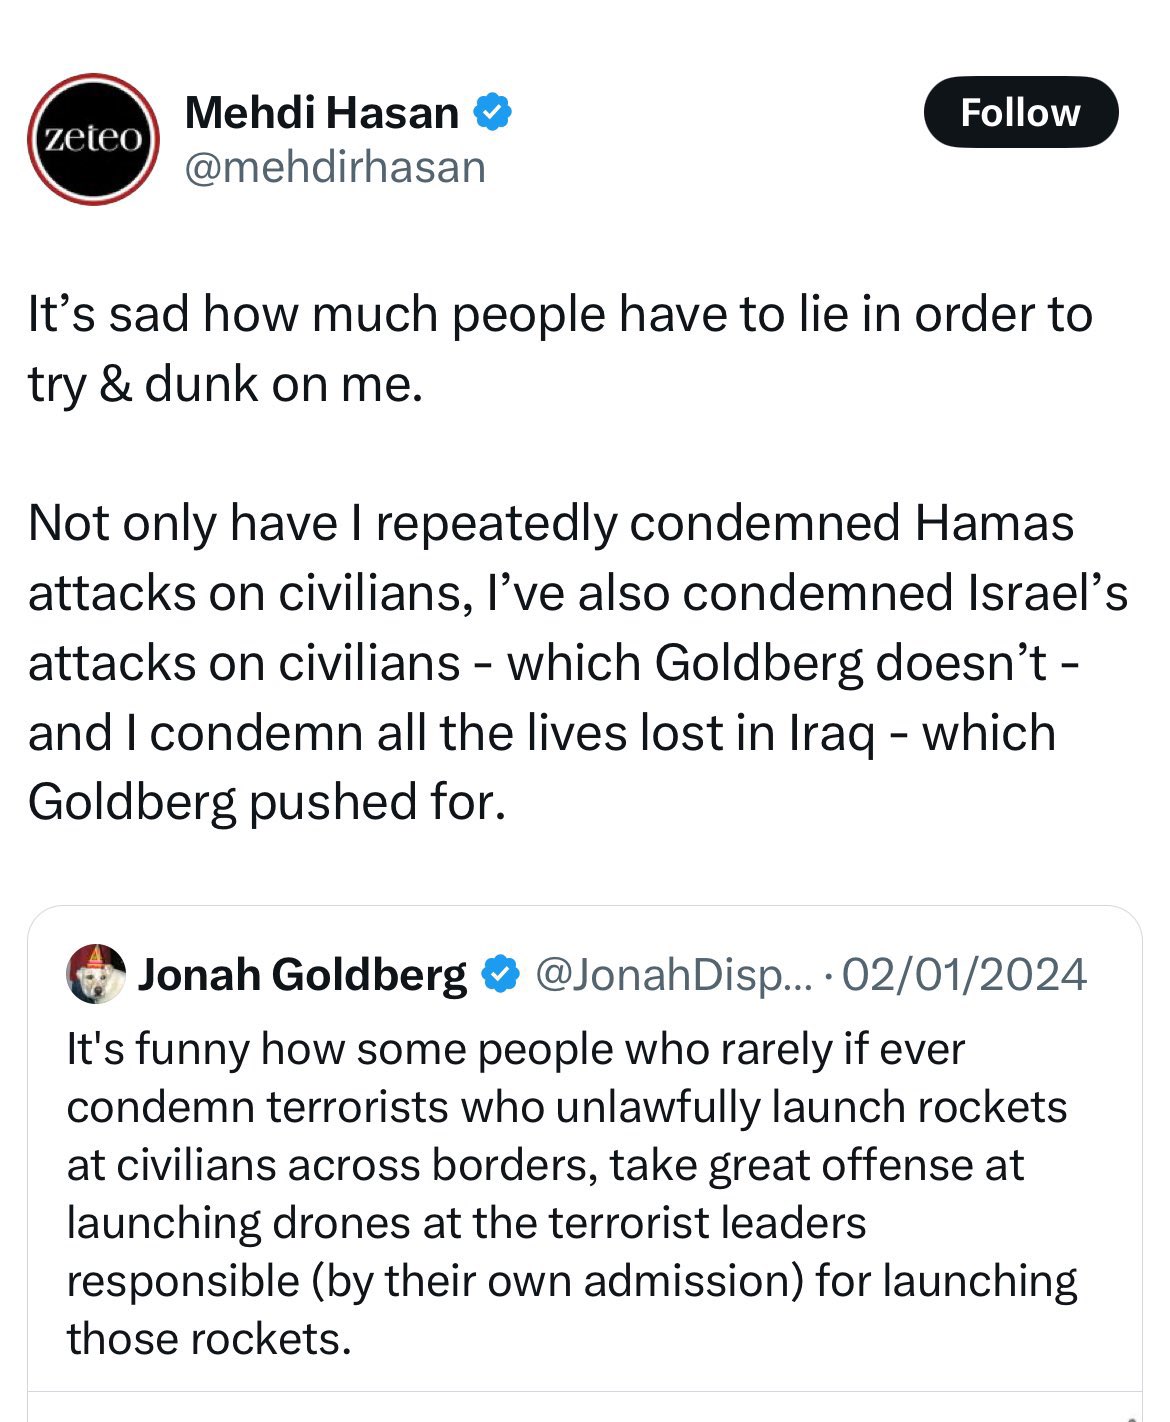This screenshot has height=1422, width=1170.
Task: Click the blank strip below quoted tweet divider
Action: point(584,1408)
